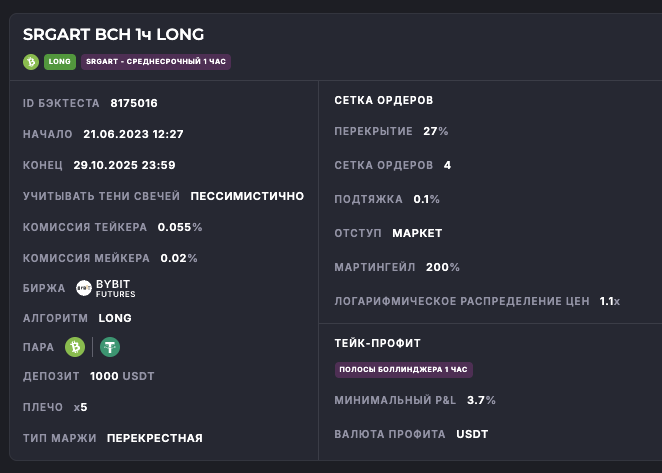Click the ПЕССИМИСТИЧНО candle shadows value

tap(247, 196)
